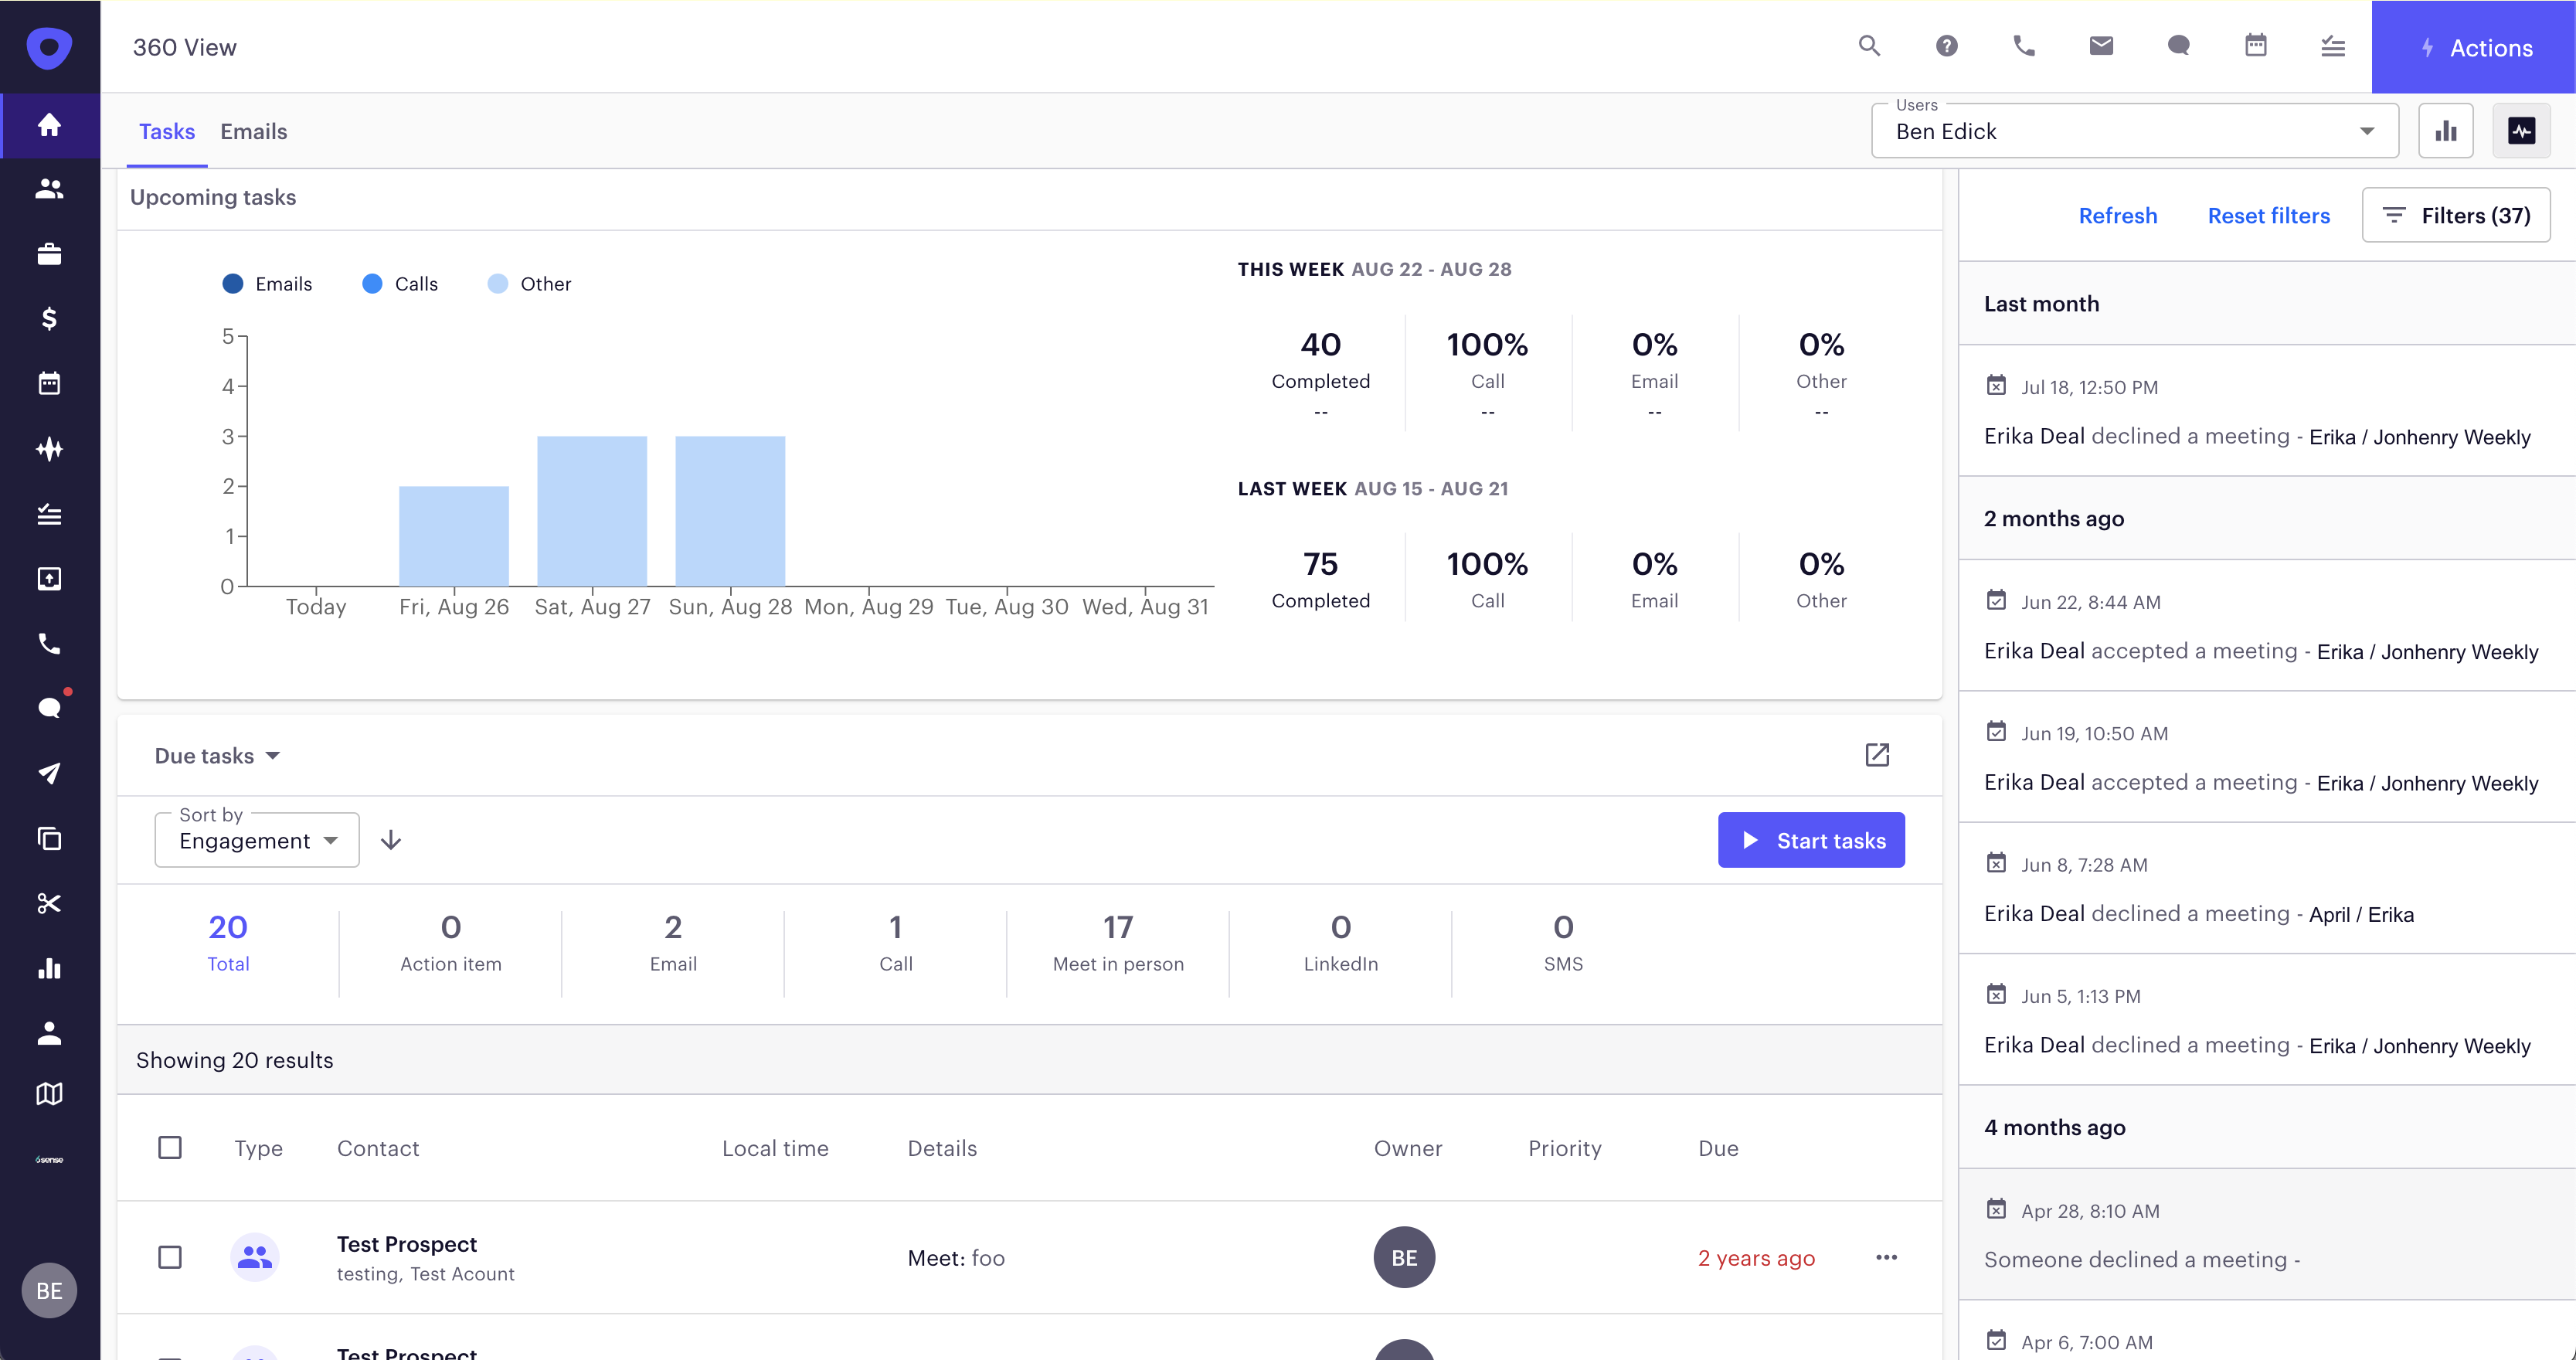2576x1360 pixels.
Task: Check the first Test Prospect task checkbox
Action: tap(170, 1257)
